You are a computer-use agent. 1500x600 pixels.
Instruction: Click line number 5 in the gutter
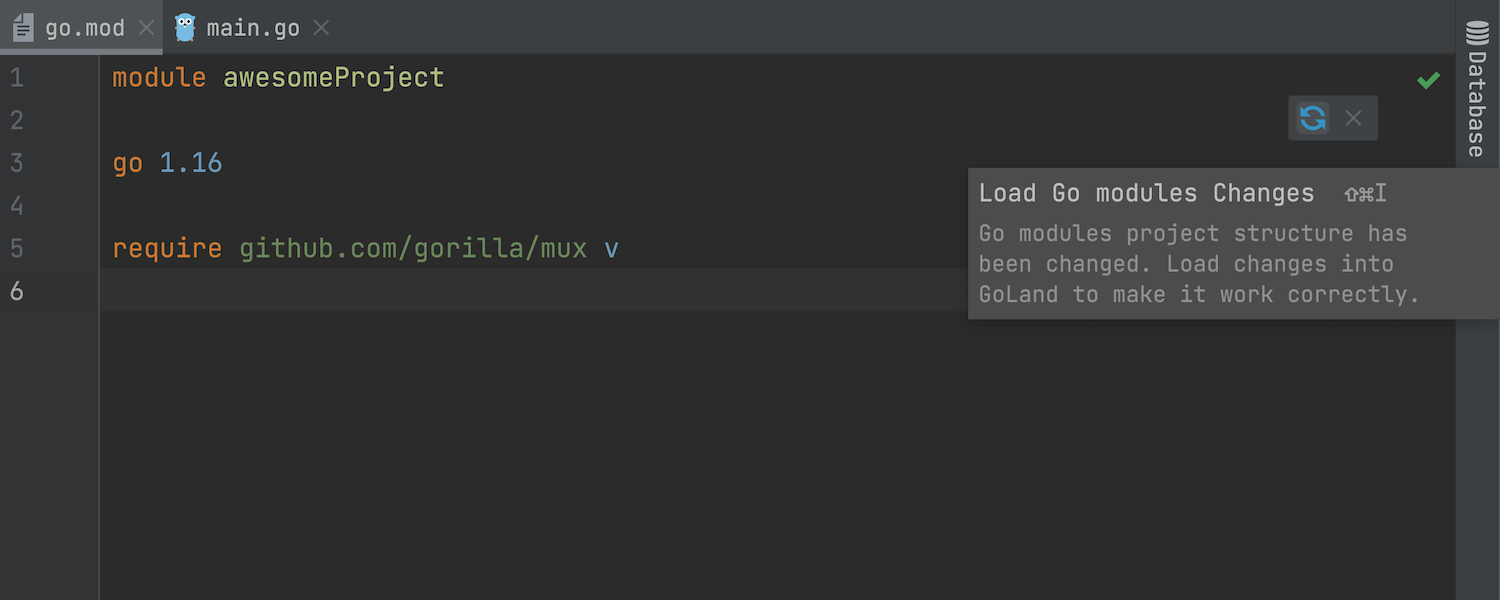[16, 248]
